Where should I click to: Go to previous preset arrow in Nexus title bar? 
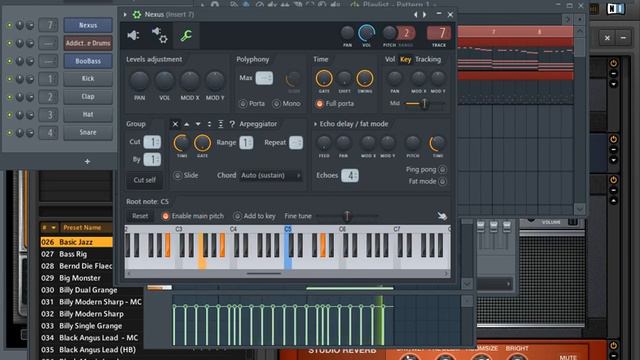[x=416, y=15]
